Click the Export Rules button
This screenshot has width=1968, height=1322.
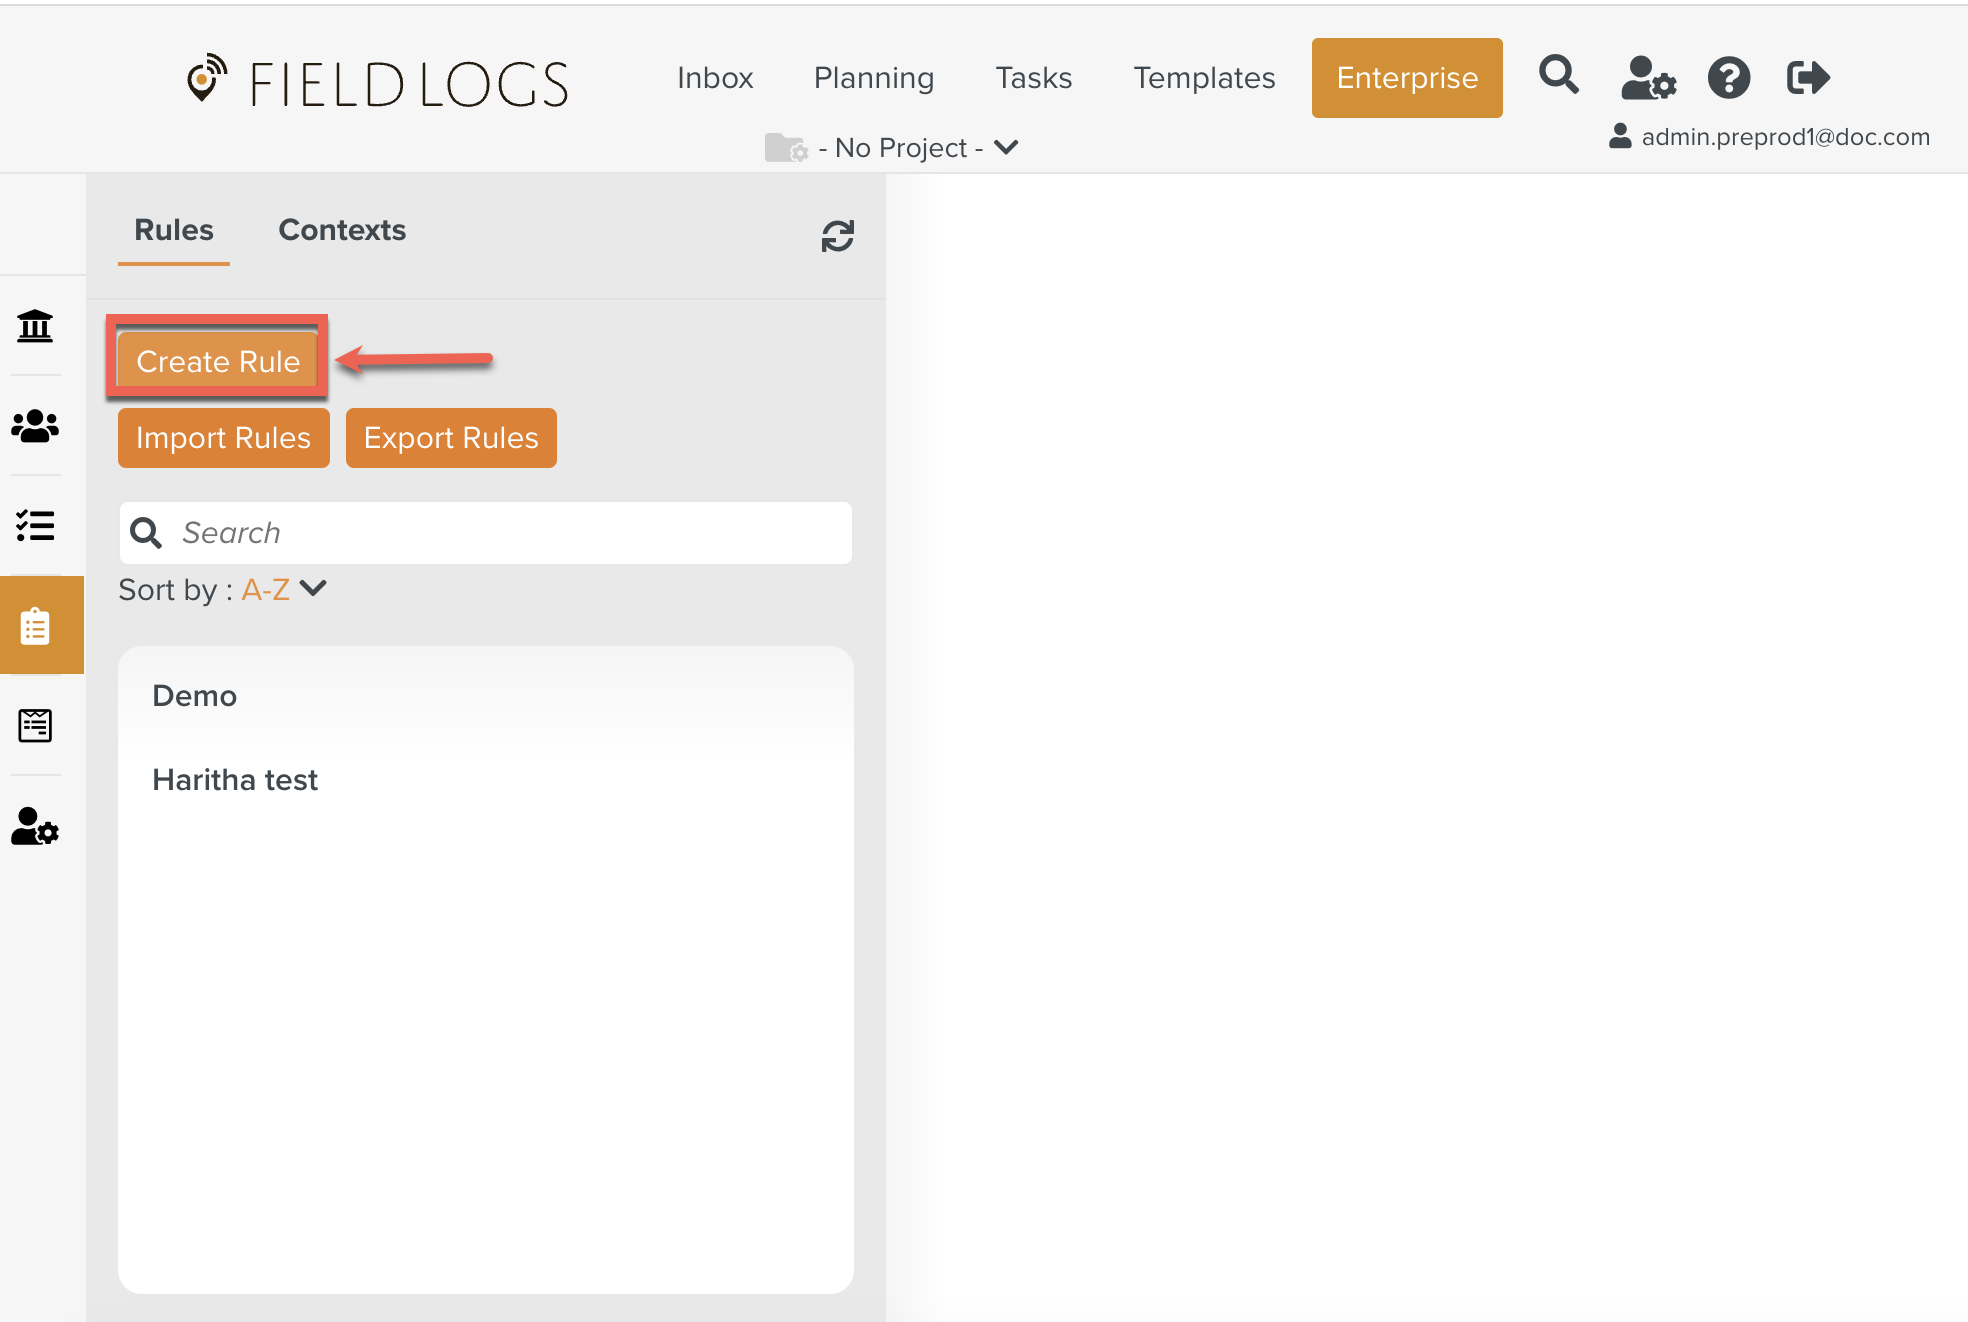pos(451,438)
